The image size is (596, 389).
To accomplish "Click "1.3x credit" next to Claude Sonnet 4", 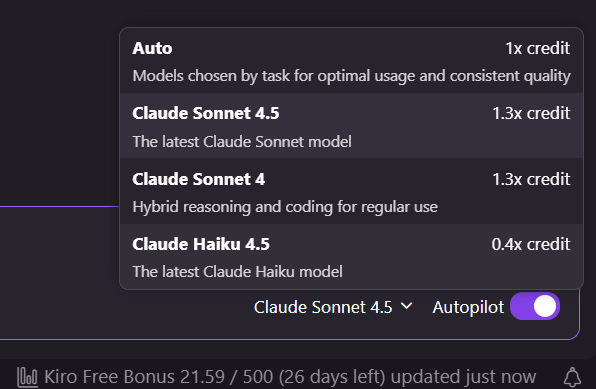I will pos(531,179).
